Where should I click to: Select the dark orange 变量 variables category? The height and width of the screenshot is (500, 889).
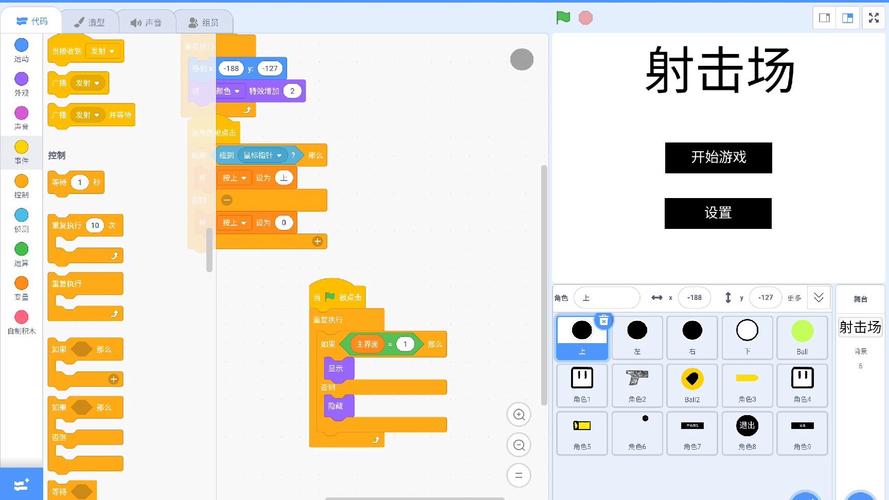click(21, 288)
